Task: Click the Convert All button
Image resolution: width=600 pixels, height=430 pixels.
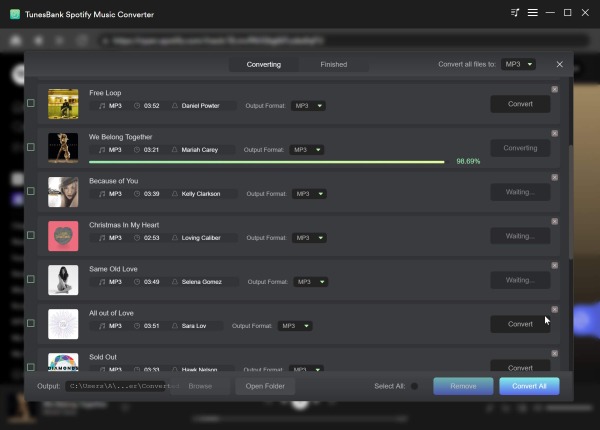Action: 529,386
